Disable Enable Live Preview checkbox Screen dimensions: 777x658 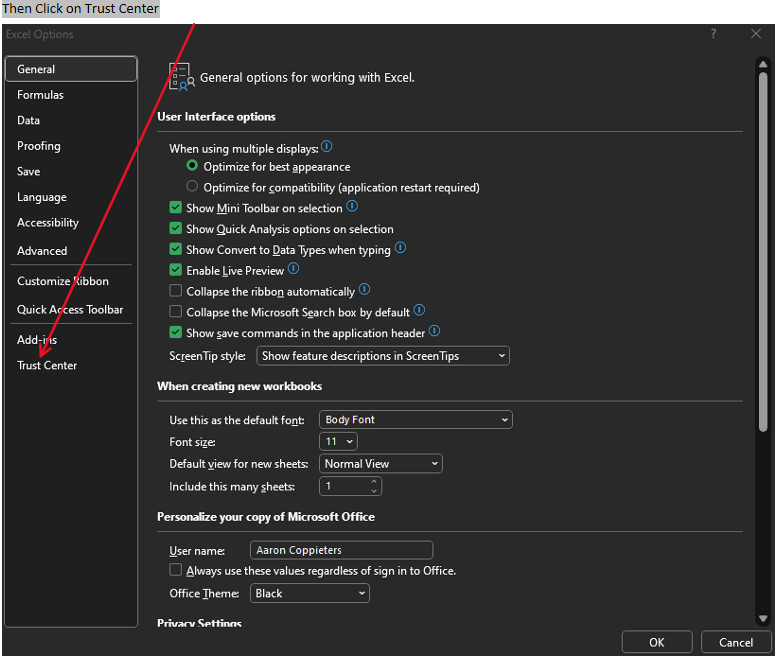coord(175,270)
